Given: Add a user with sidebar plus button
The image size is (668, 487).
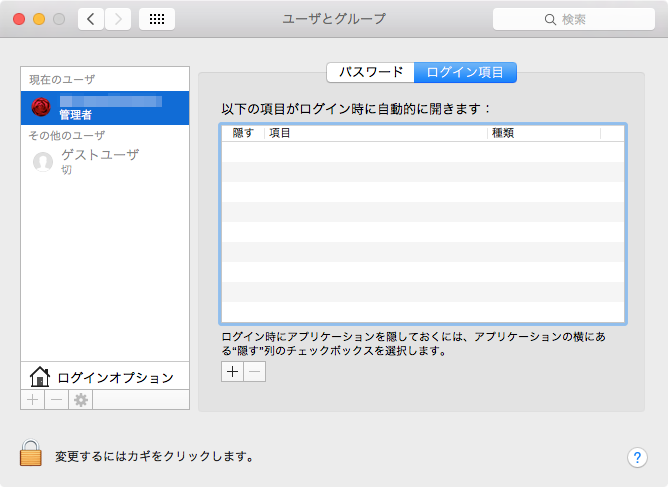Looking at the screenshot, I should [33, 400].
